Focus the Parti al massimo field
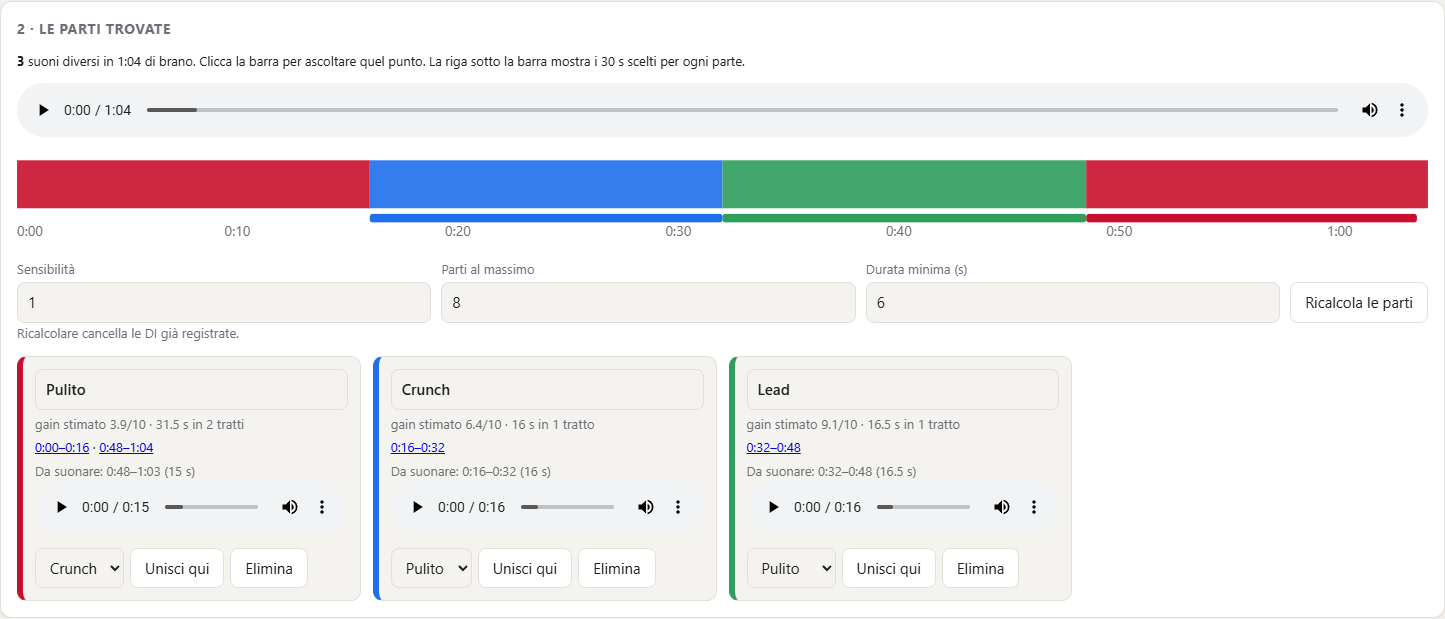1445x619 pixels. [x=648, y=302]
